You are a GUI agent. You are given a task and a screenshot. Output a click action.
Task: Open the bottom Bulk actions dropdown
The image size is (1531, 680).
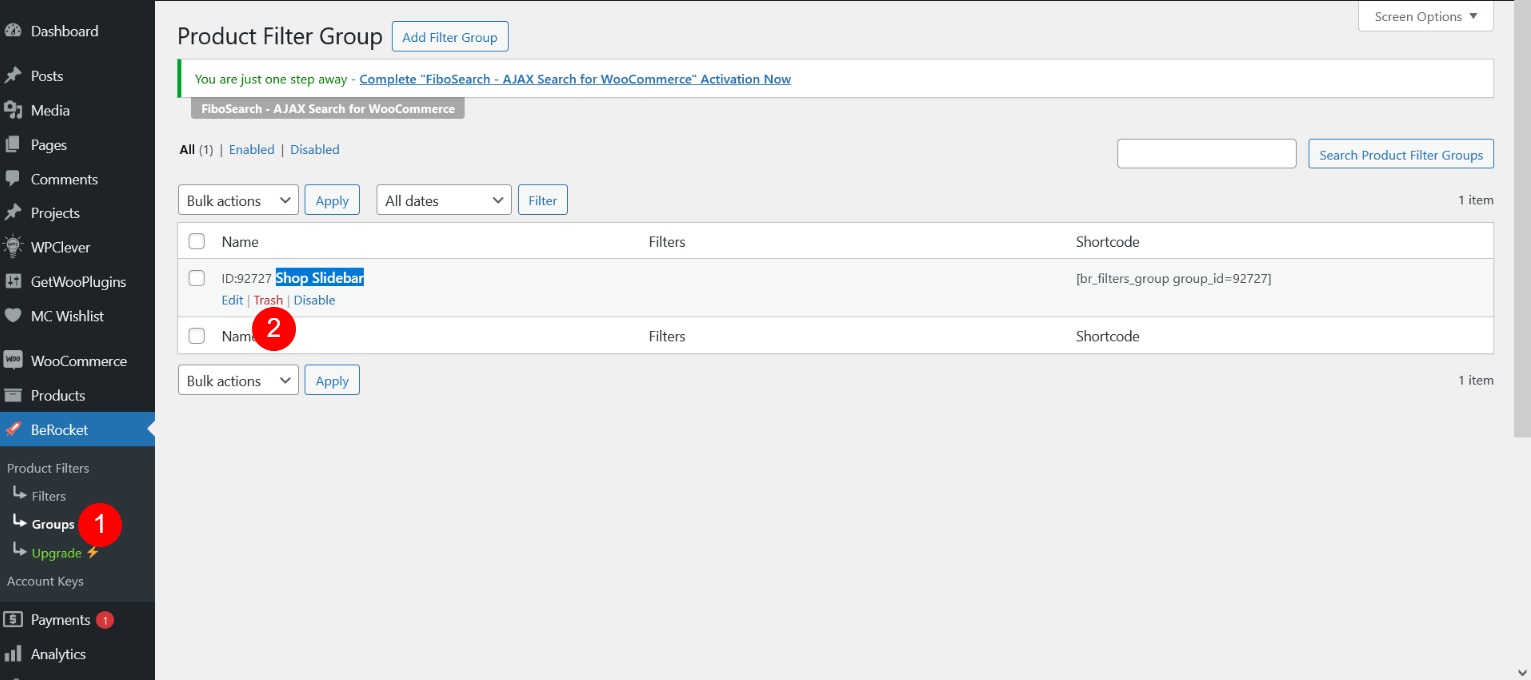pos(238,380)
